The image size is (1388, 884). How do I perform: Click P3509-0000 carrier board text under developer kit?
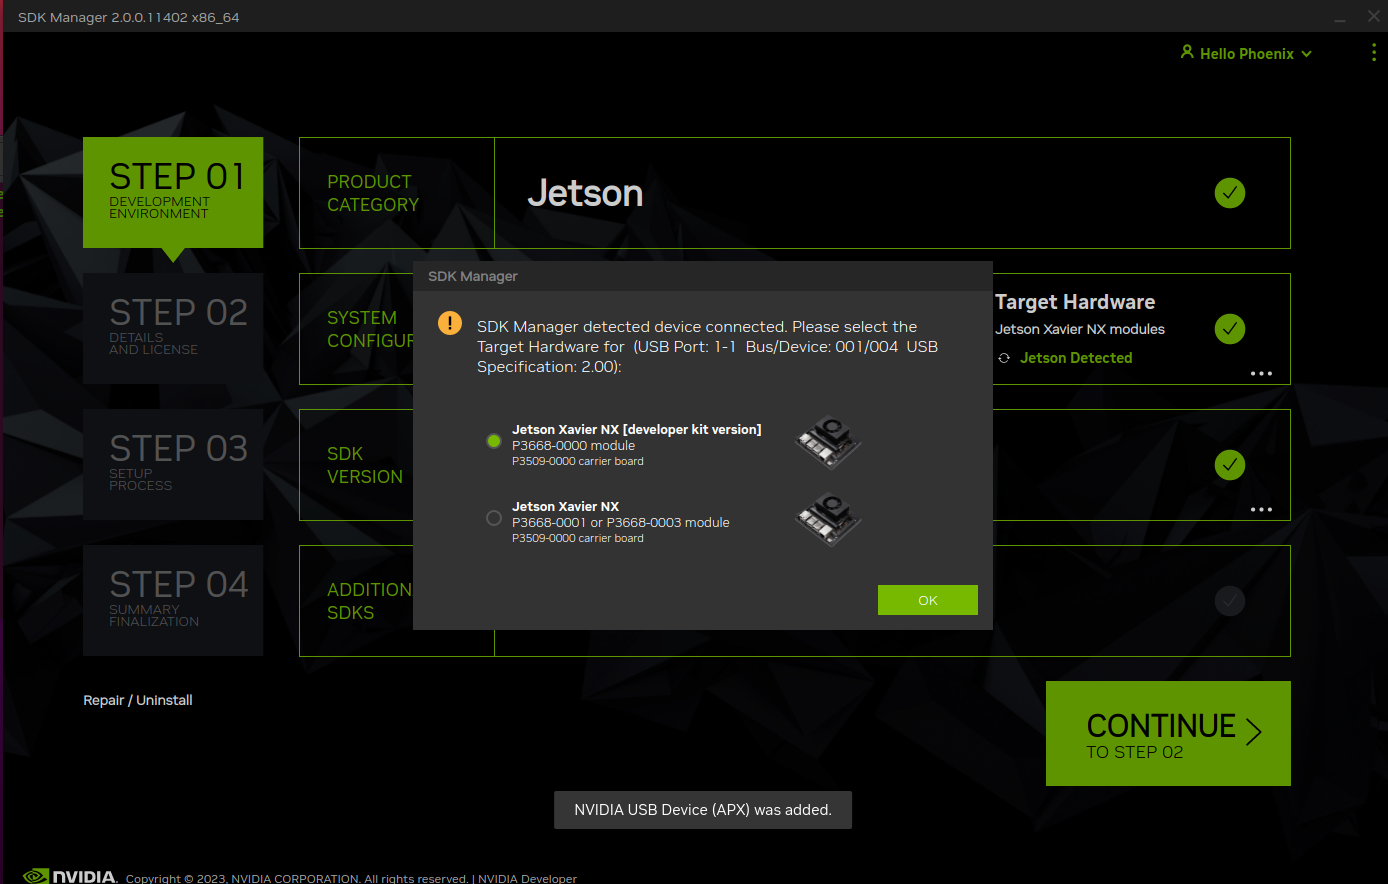click(x=578, y=461)
